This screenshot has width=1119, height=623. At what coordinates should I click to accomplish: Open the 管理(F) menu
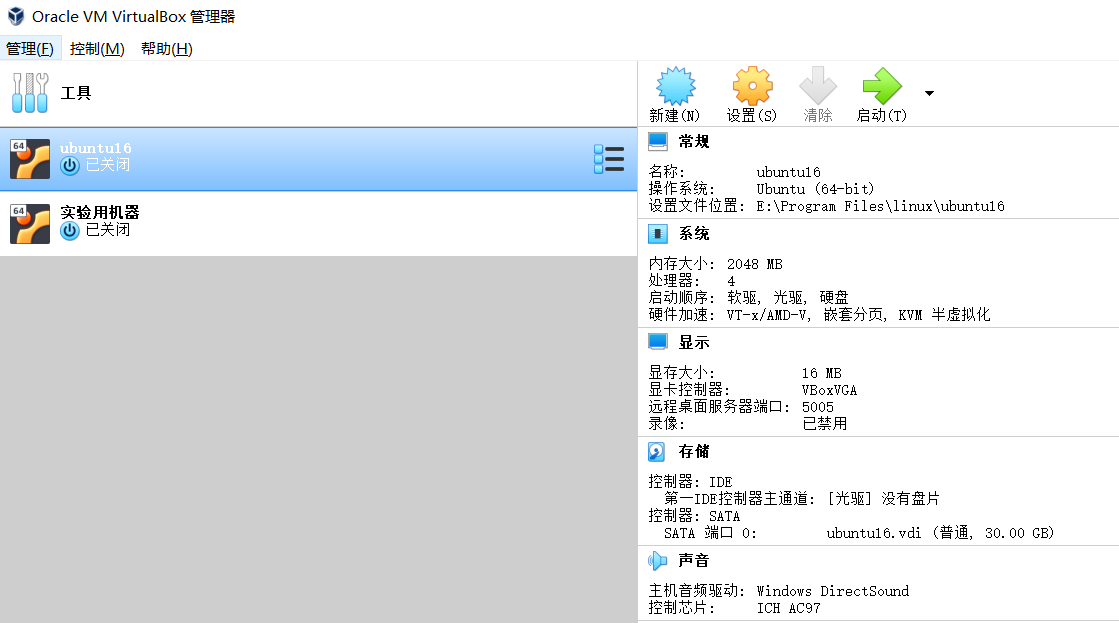pyautogui.click(x=30, y=49)
